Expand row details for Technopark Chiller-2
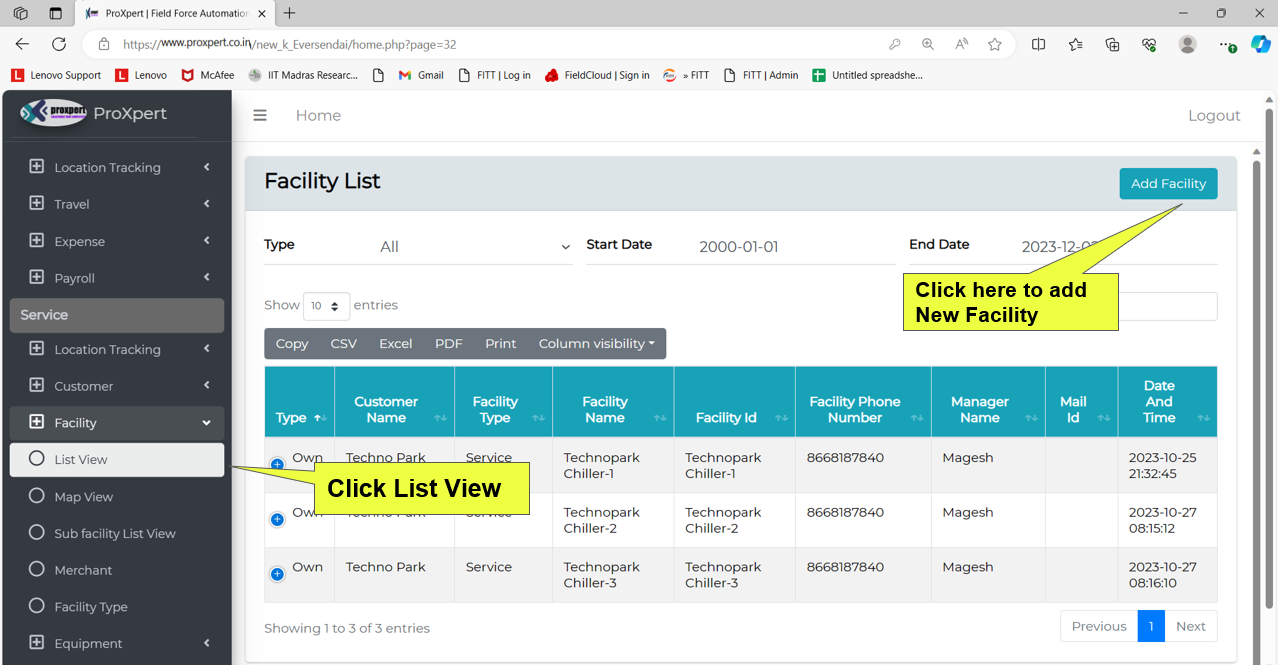Screen dimensions: 1278x665 coord(277,519)
